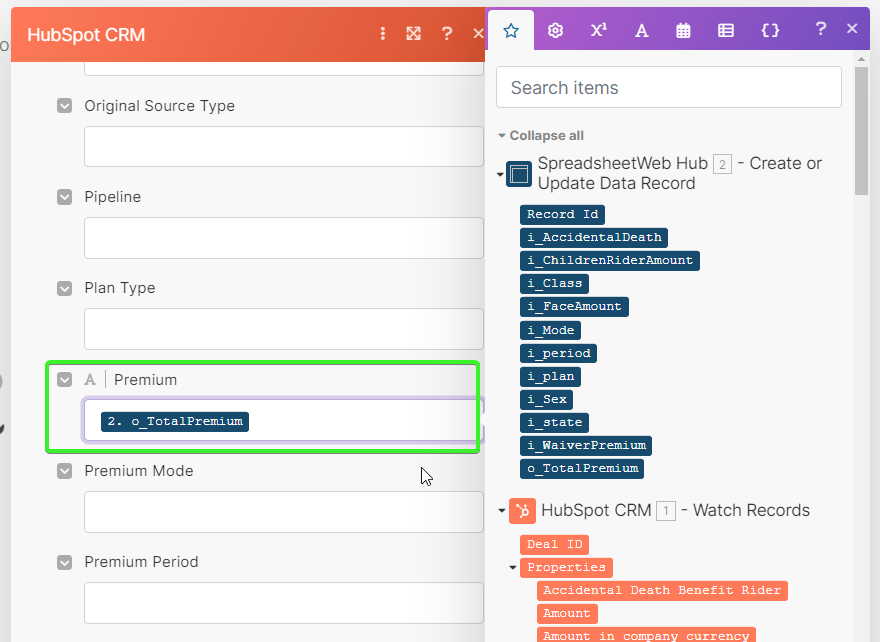This screenshot has height=642, width=880.
Task: Click the Plan Type input field
Action: coord(283,329)
